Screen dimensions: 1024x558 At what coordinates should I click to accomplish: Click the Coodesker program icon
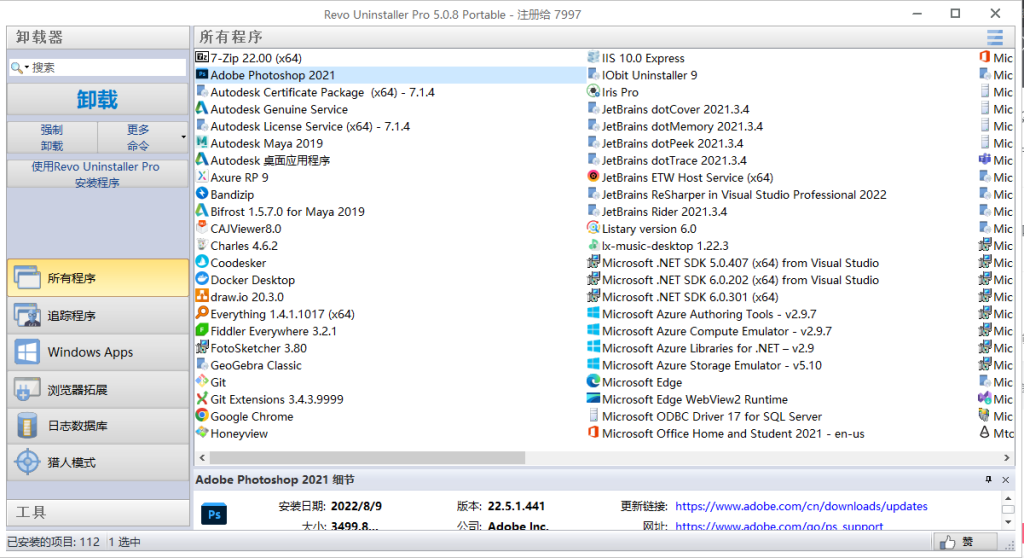(202, 261)
